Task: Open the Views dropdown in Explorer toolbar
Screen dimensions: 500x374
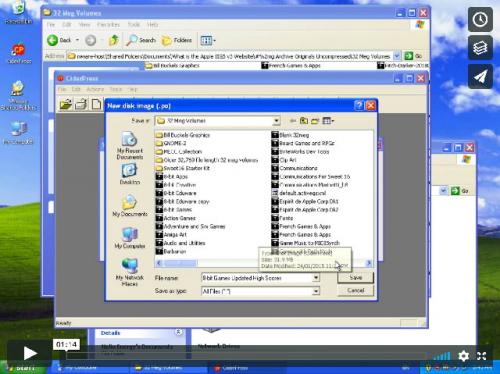Action: 208,41
